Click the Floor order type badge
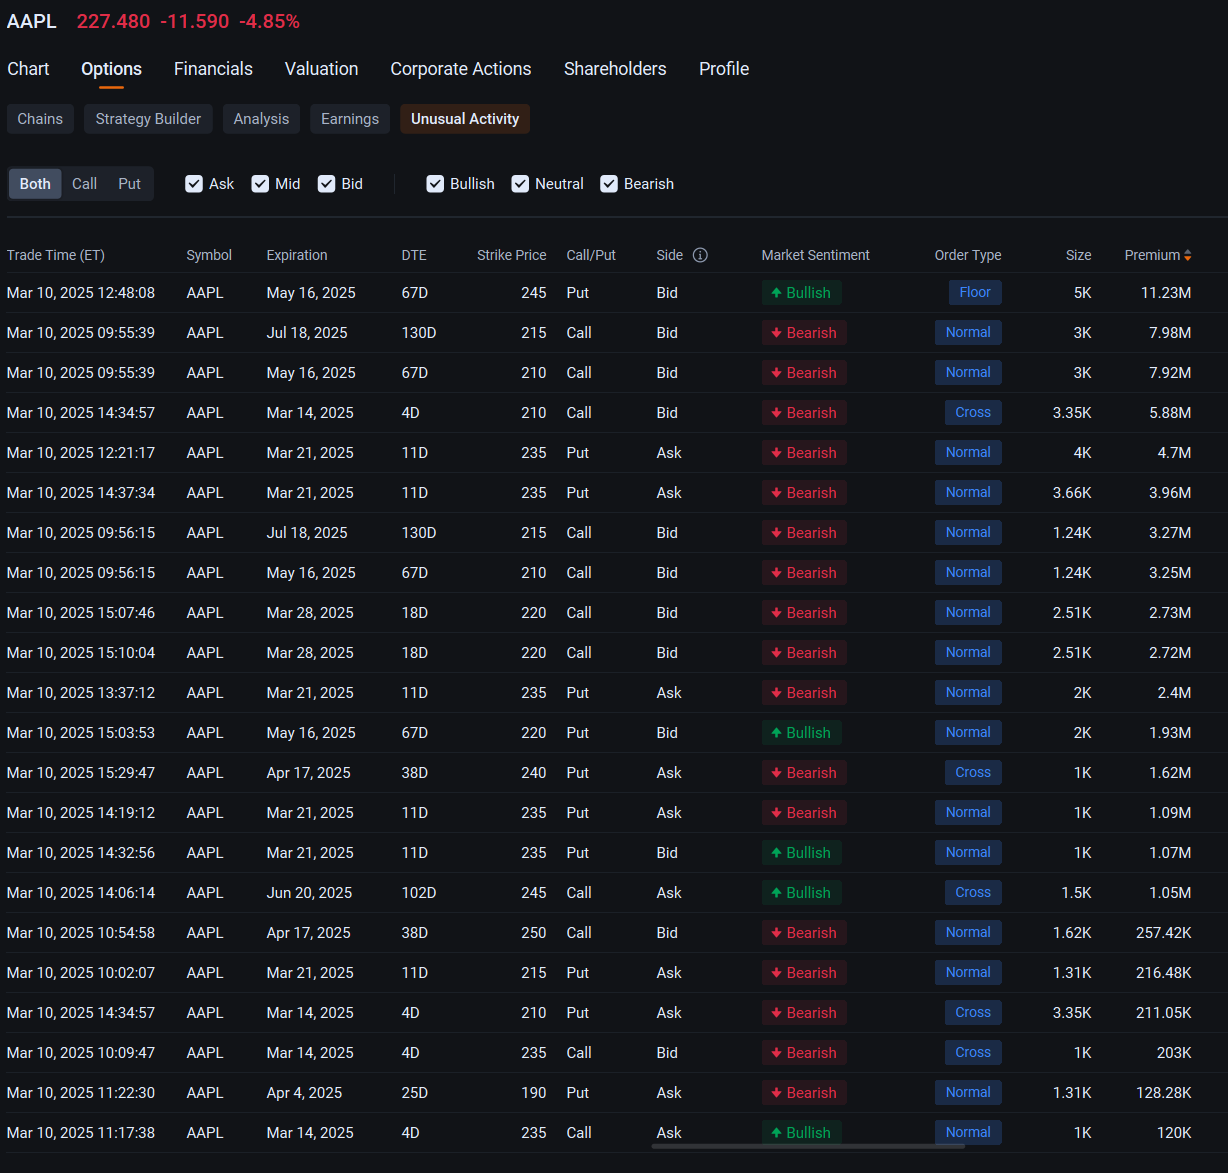 975,293
